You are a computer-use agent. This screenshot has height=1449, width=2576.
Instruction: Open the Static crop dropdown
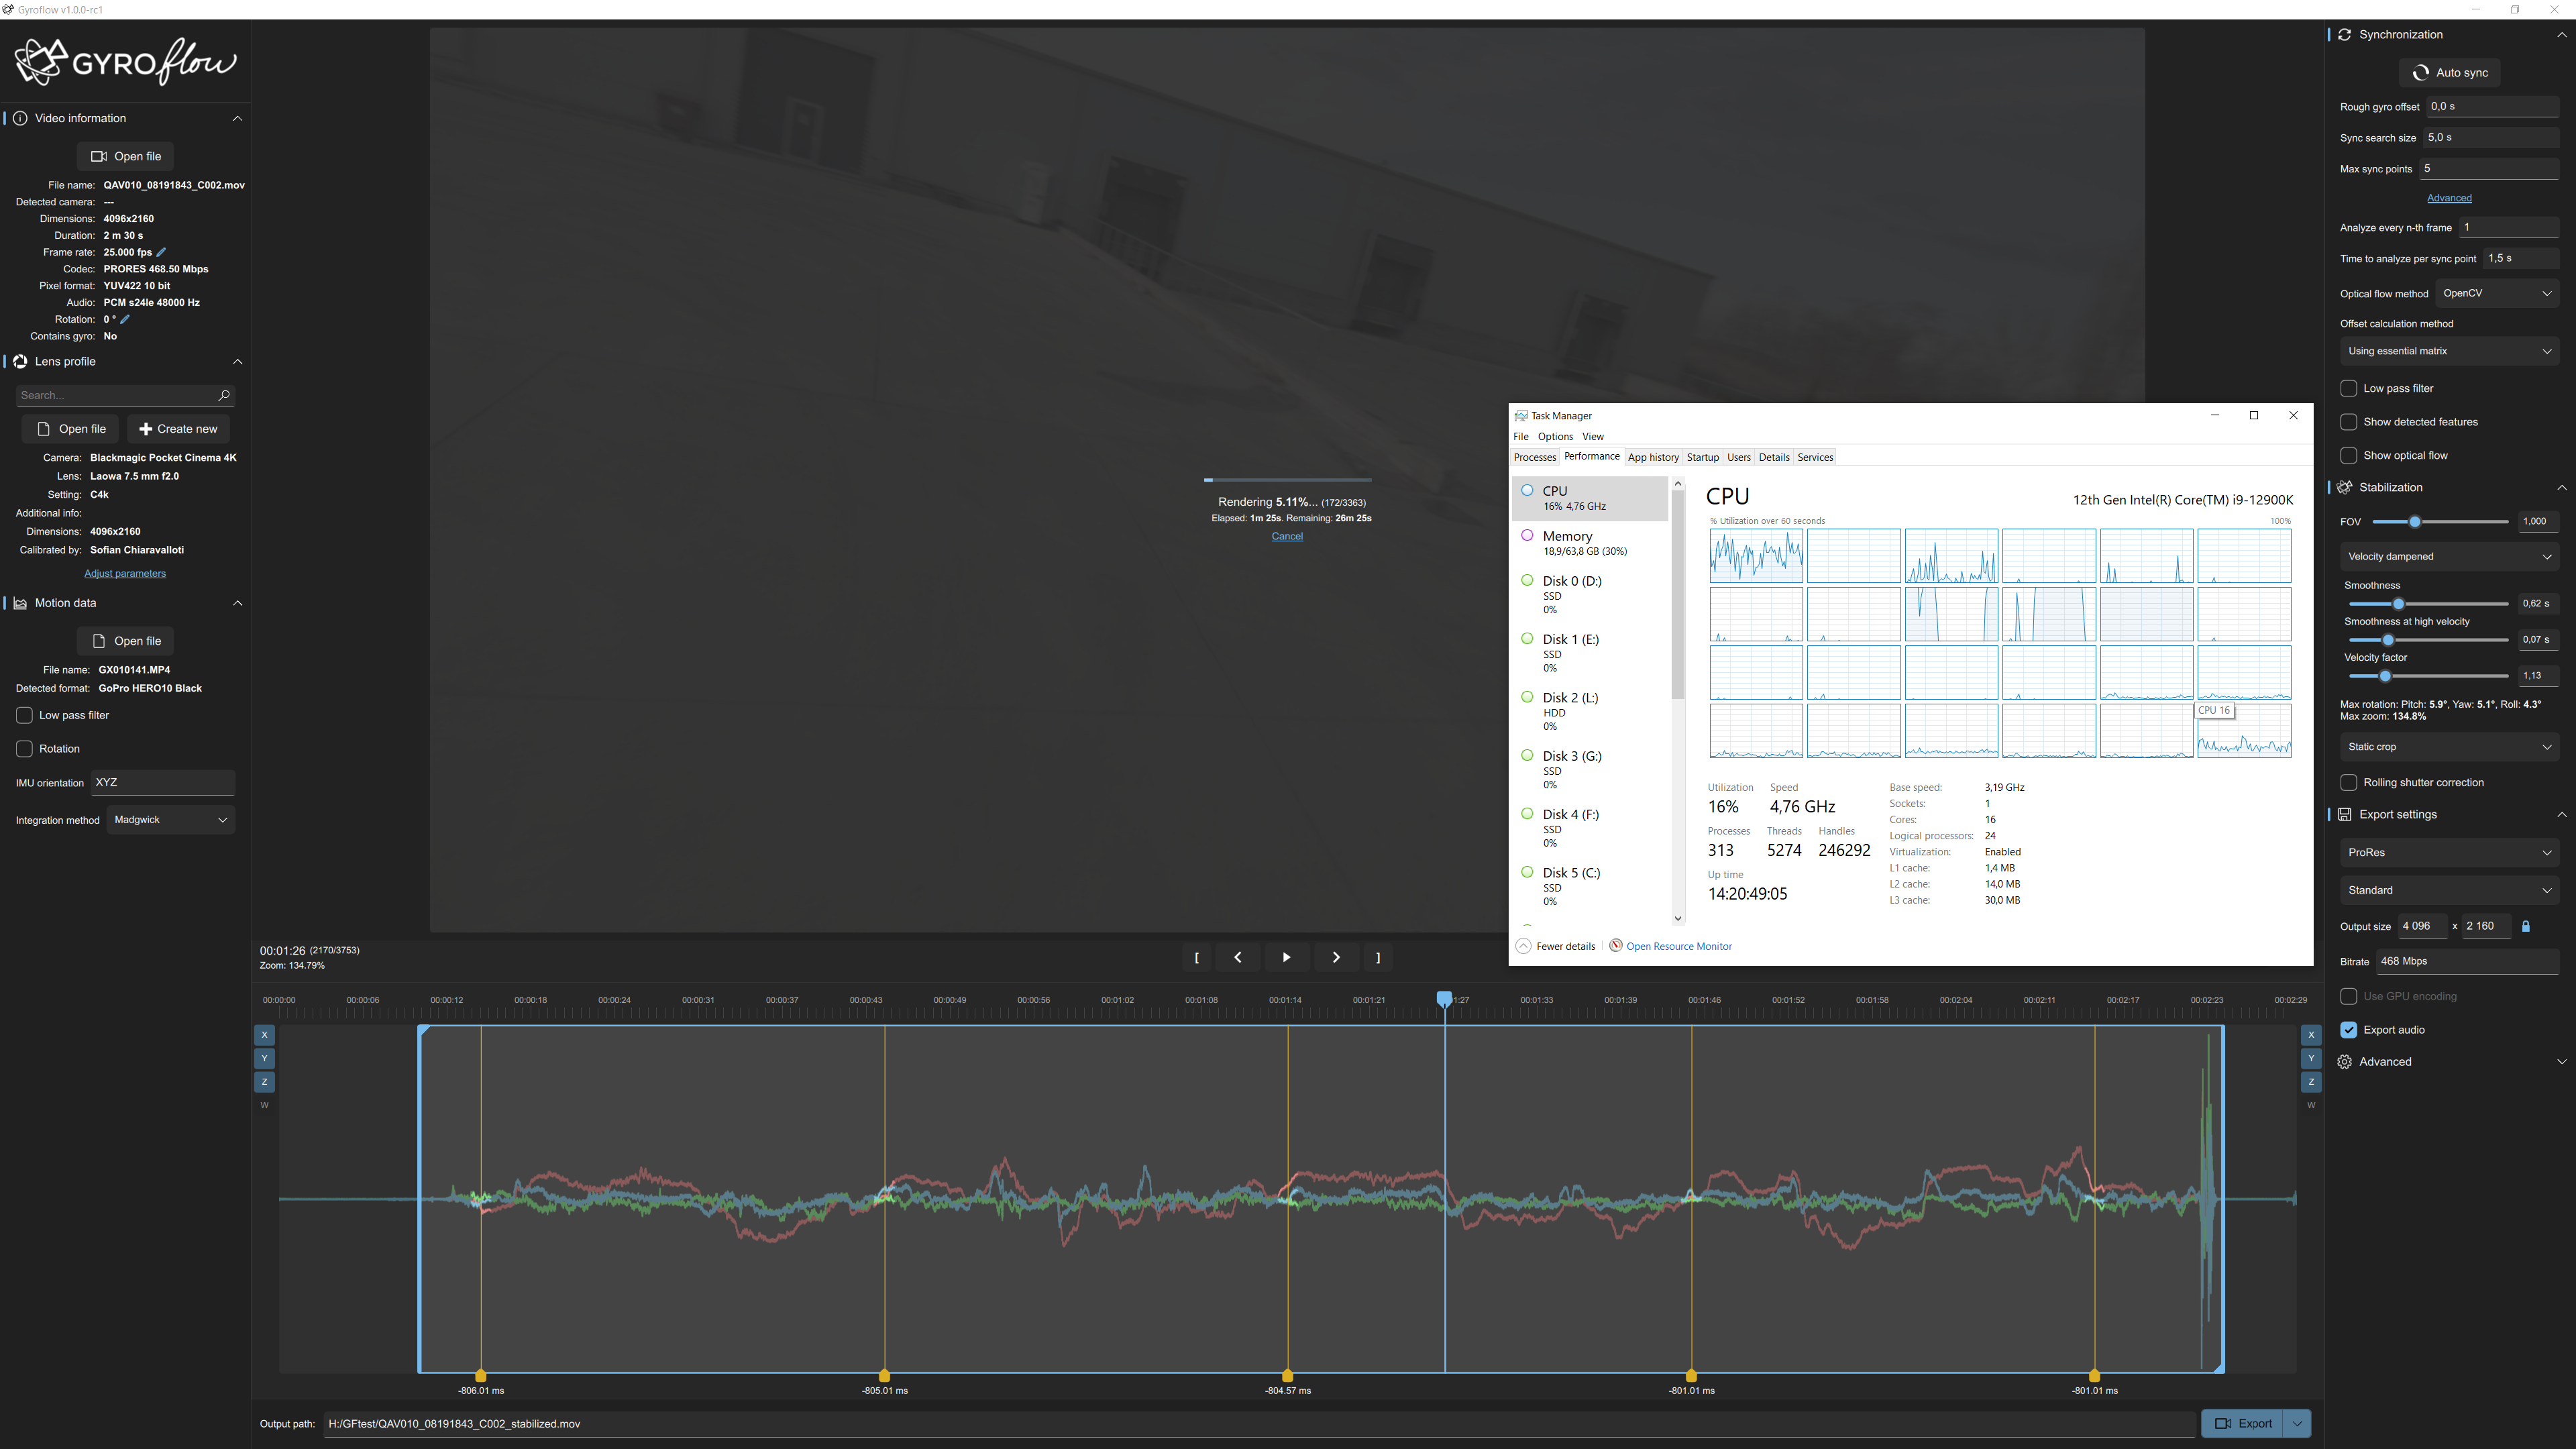pyautogui.click(x=2449, y=747)
